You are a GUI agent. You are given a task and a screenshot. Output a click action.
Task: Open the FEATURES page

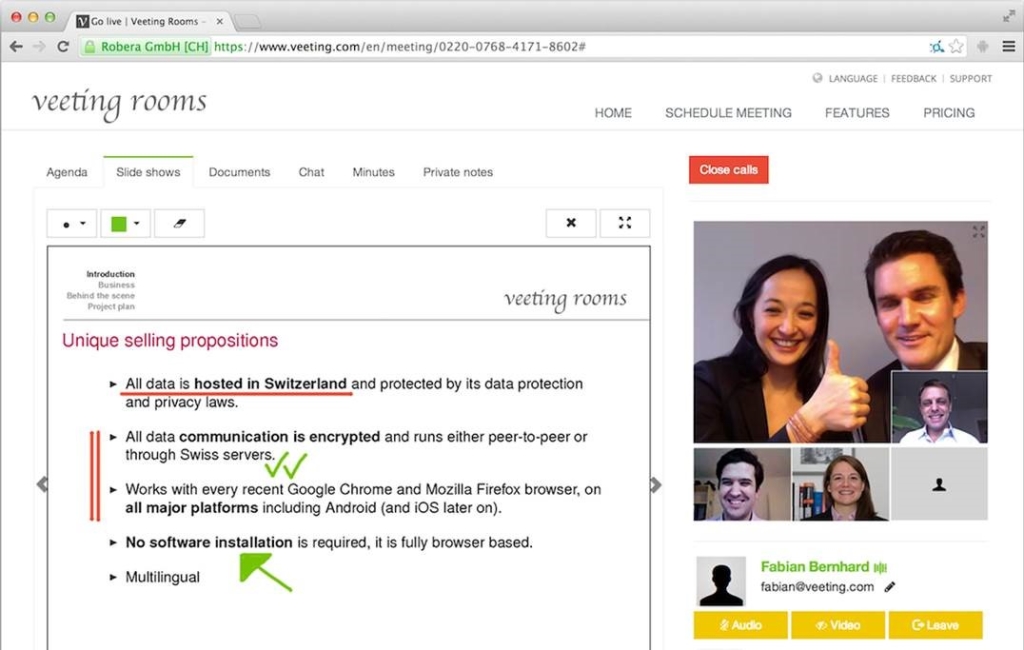pyautogui.click(x=857, y=113)
